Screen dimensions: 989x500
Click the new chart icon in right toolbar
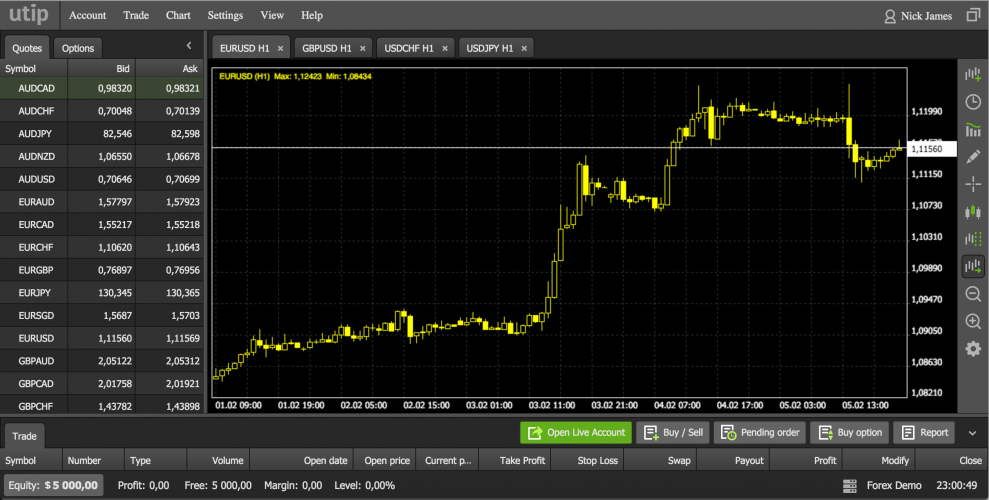click(x=972, y=75)
